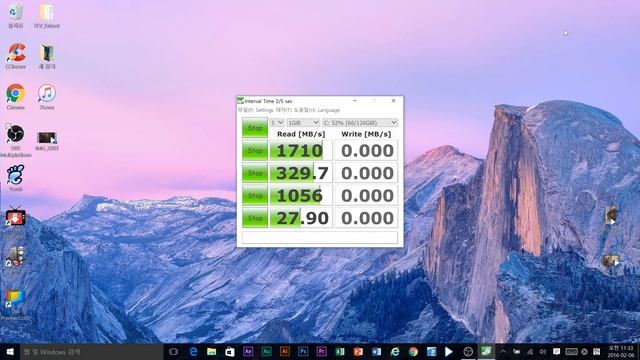Open the Language menu
This screenshot has width=640, height=360.
click(x=329, y=110)
